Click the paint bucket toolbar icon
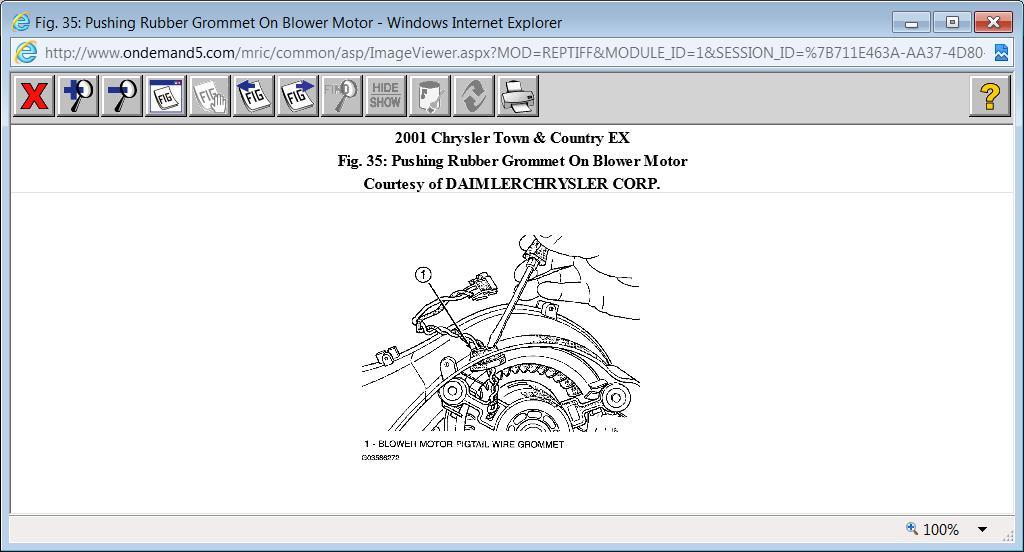This screenshot has height=552, width=1024. click(x=430, y=96)
